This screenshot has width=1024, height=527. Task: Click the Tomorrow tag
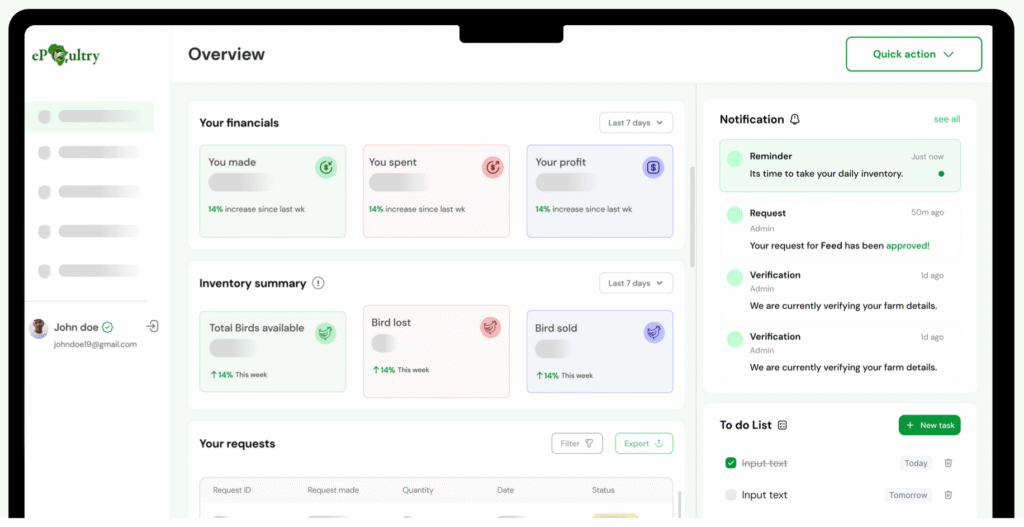(x=908, y=495)
